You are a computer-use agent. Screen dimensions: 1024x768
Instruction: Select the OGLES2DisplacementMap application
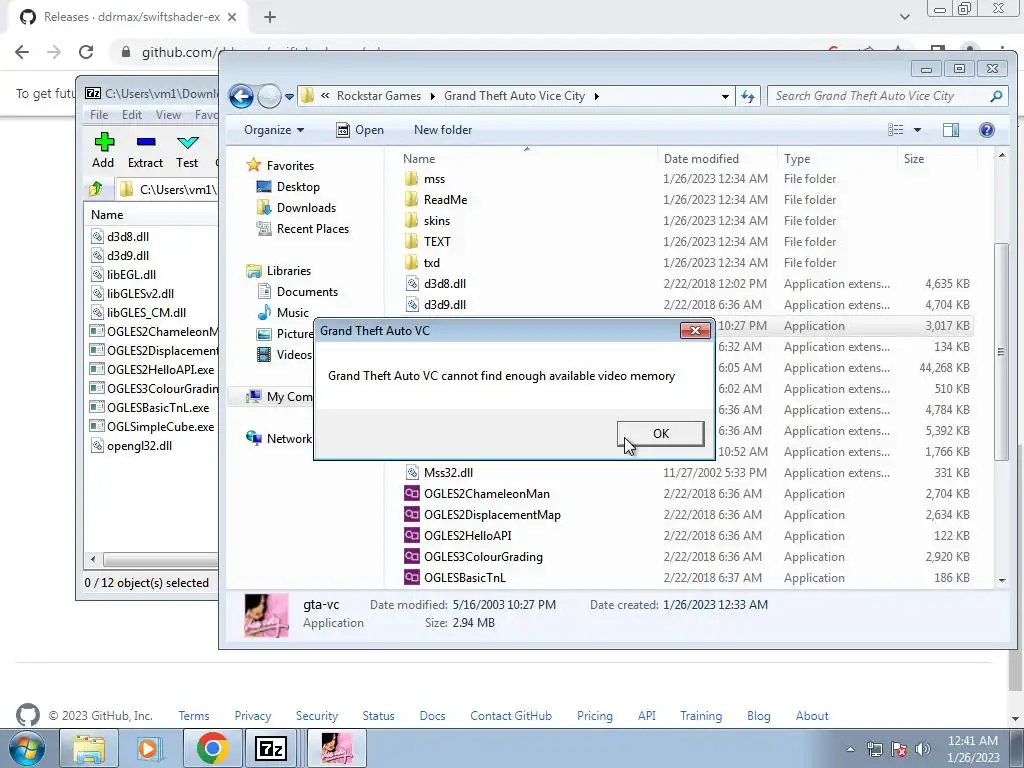pyautogui.click(x=492, y=515)
